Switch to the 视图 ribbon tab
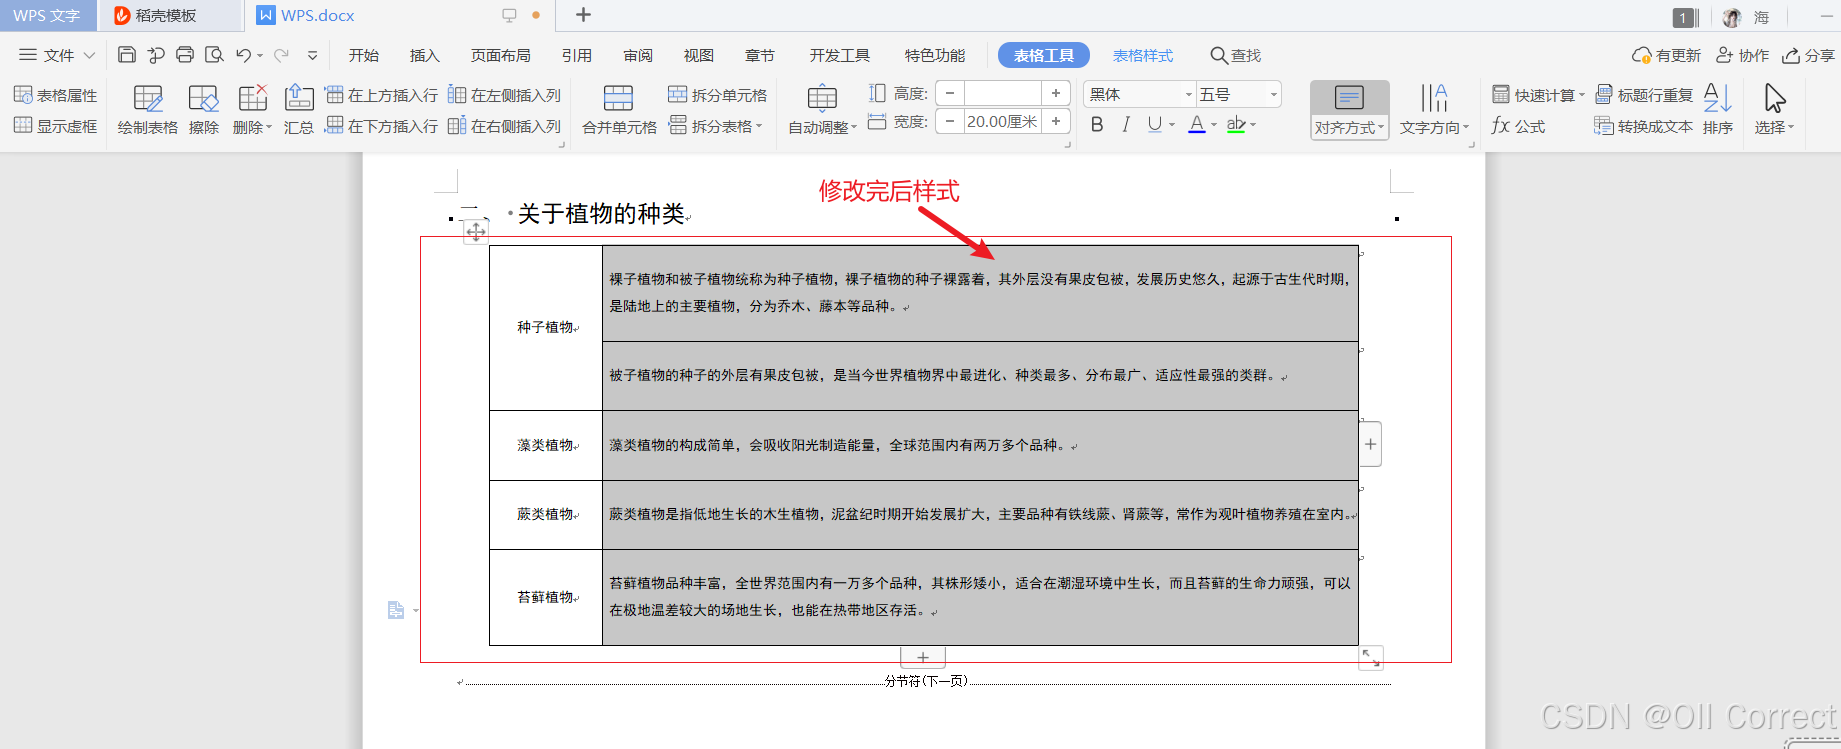 coord(699,55)
